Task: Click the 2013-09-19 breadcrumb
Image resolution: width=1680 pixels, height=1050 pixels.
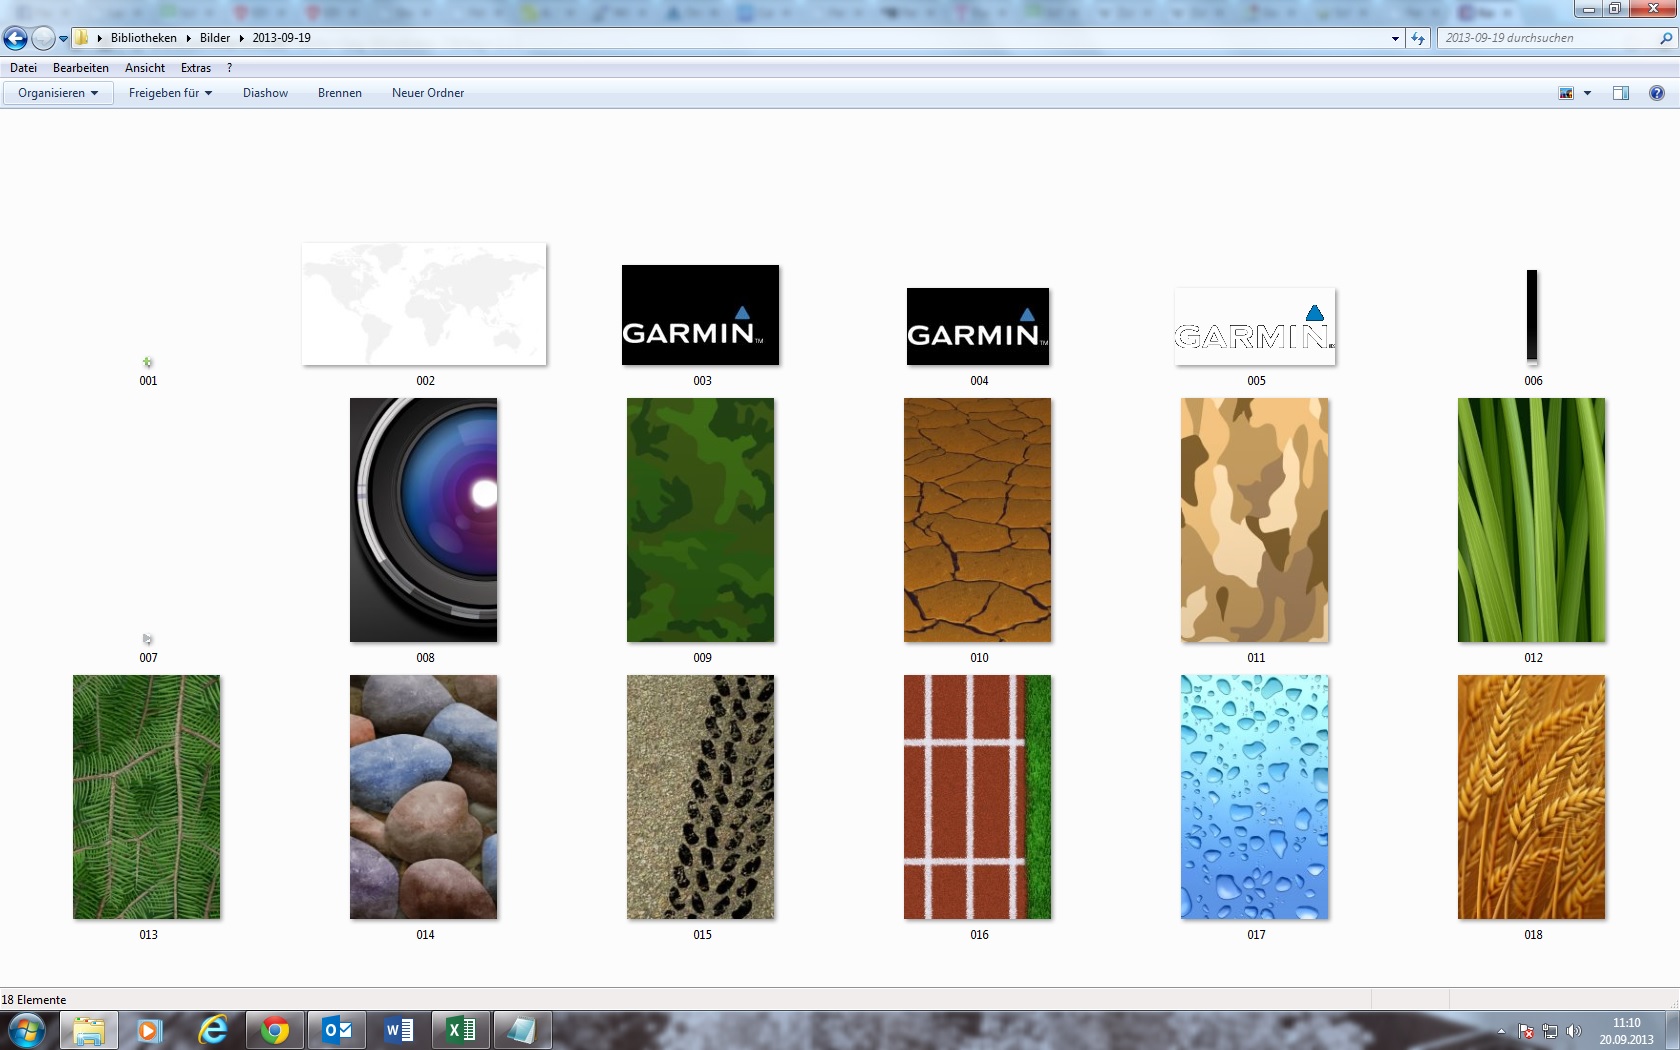Action: pos(281,38)
